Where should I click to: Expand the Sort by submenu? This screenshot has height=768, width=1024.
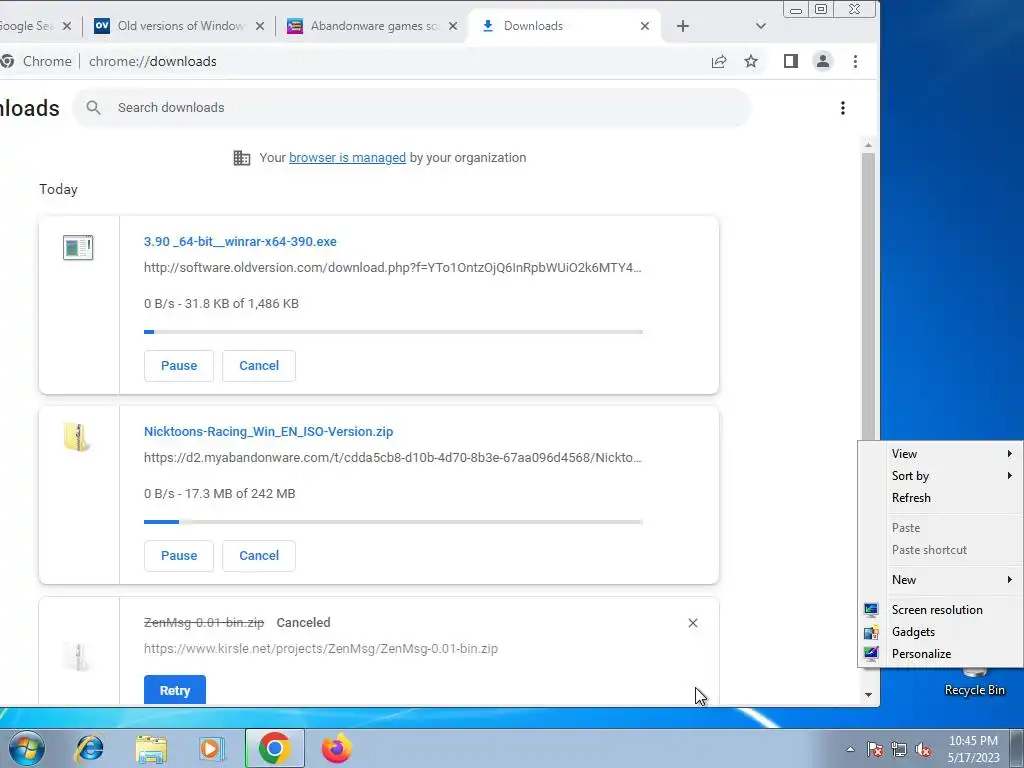click(940, 476)
